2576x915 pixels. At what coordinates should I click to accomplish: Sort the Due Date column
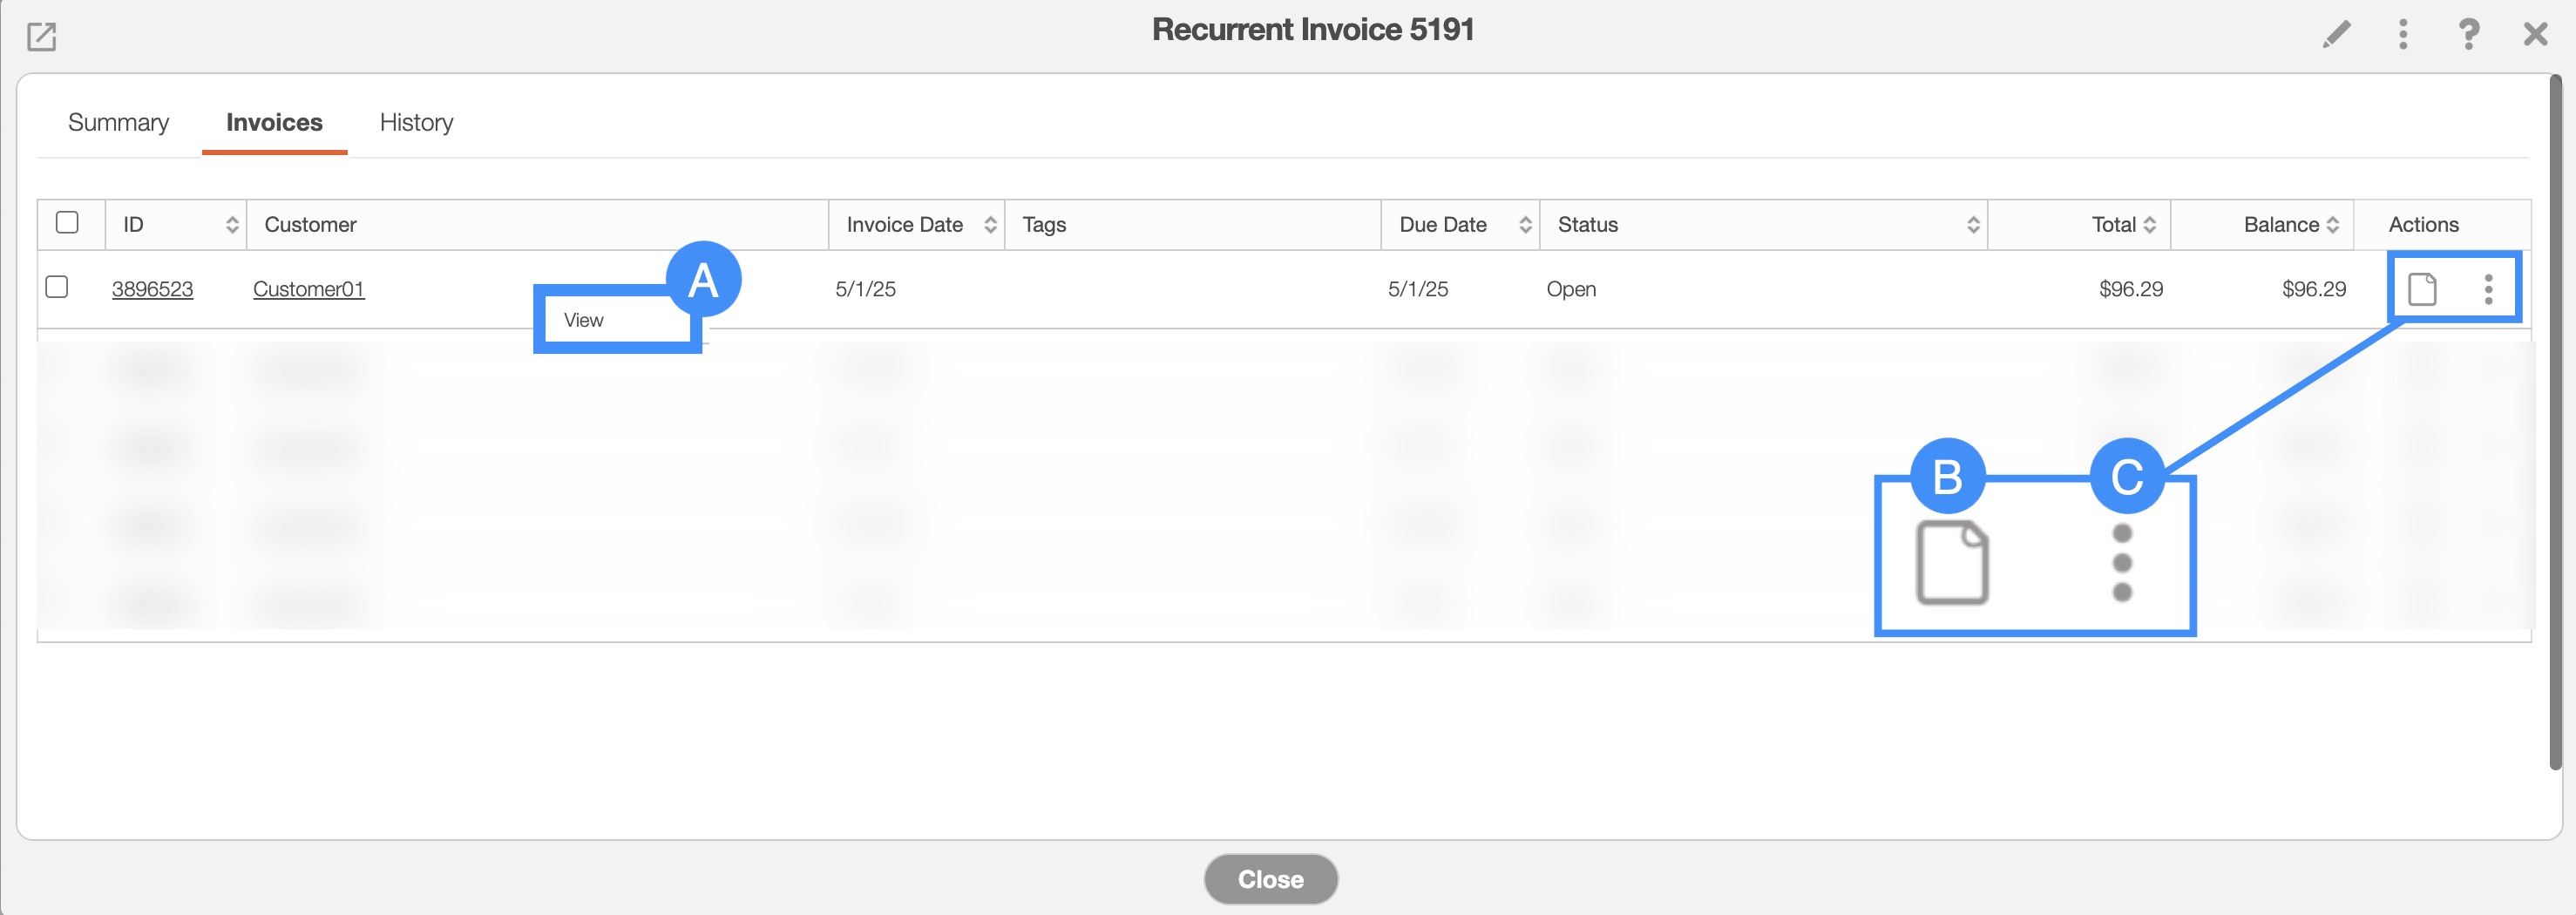pyautogui.click(x=1525, y=225)
